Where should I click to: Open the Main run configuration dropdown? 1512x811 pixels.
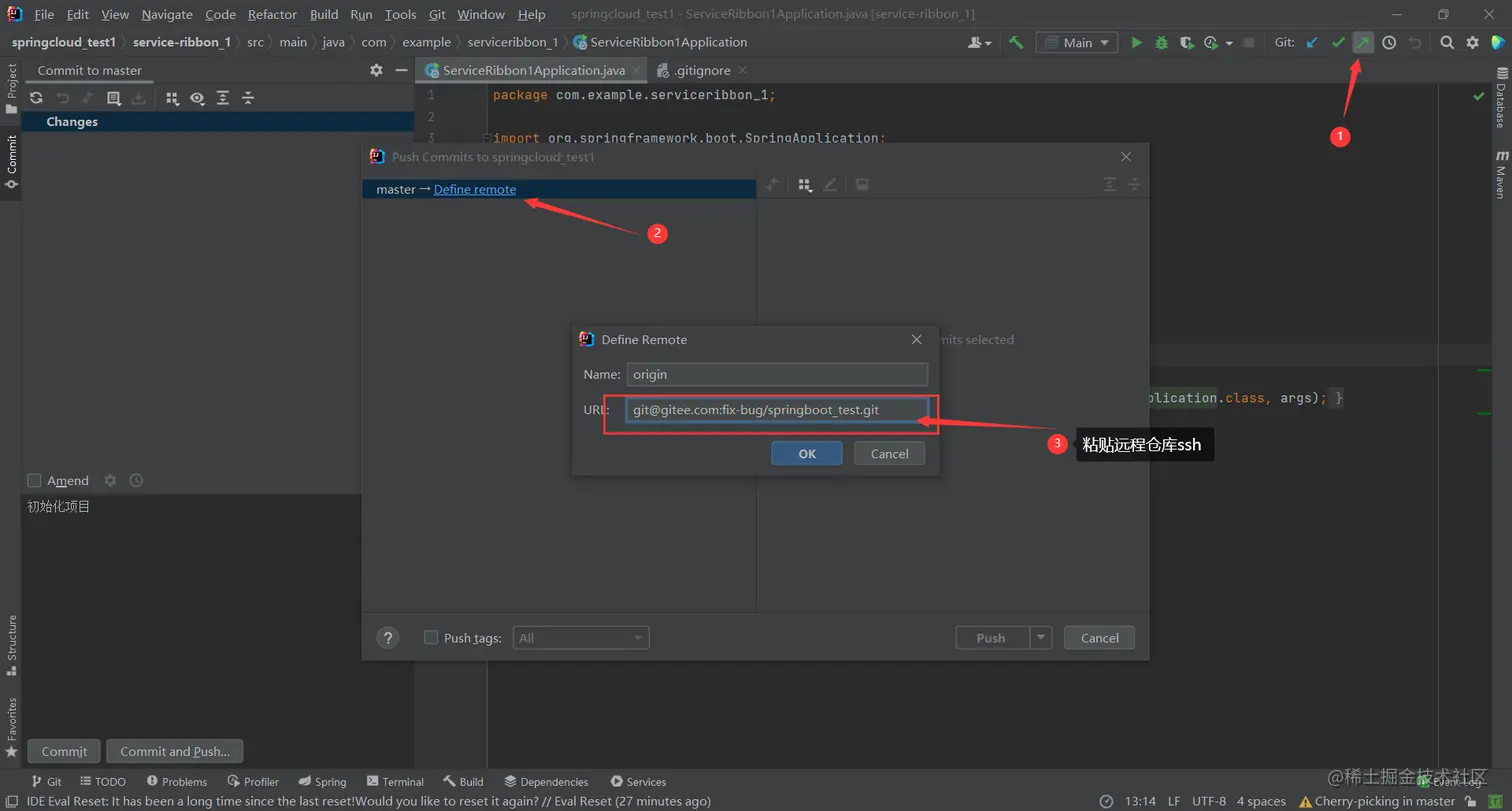(1077, 43)
